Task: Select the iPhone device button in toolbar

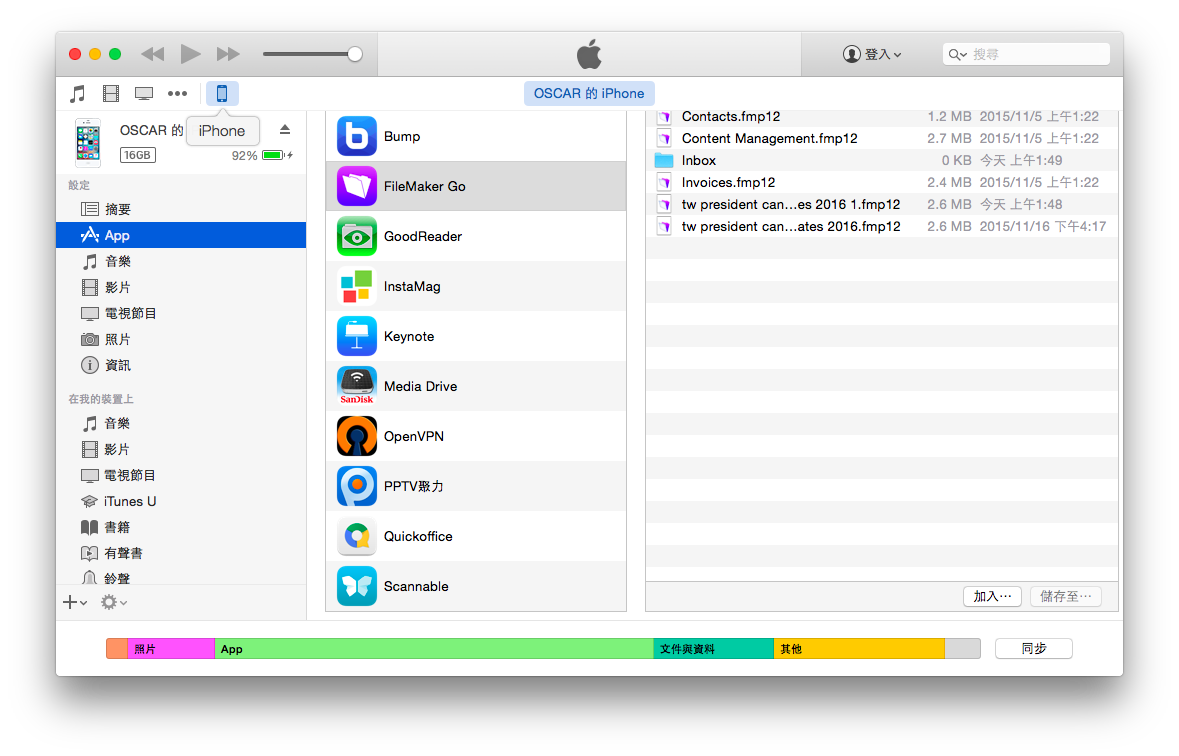Action: (222, 93)
